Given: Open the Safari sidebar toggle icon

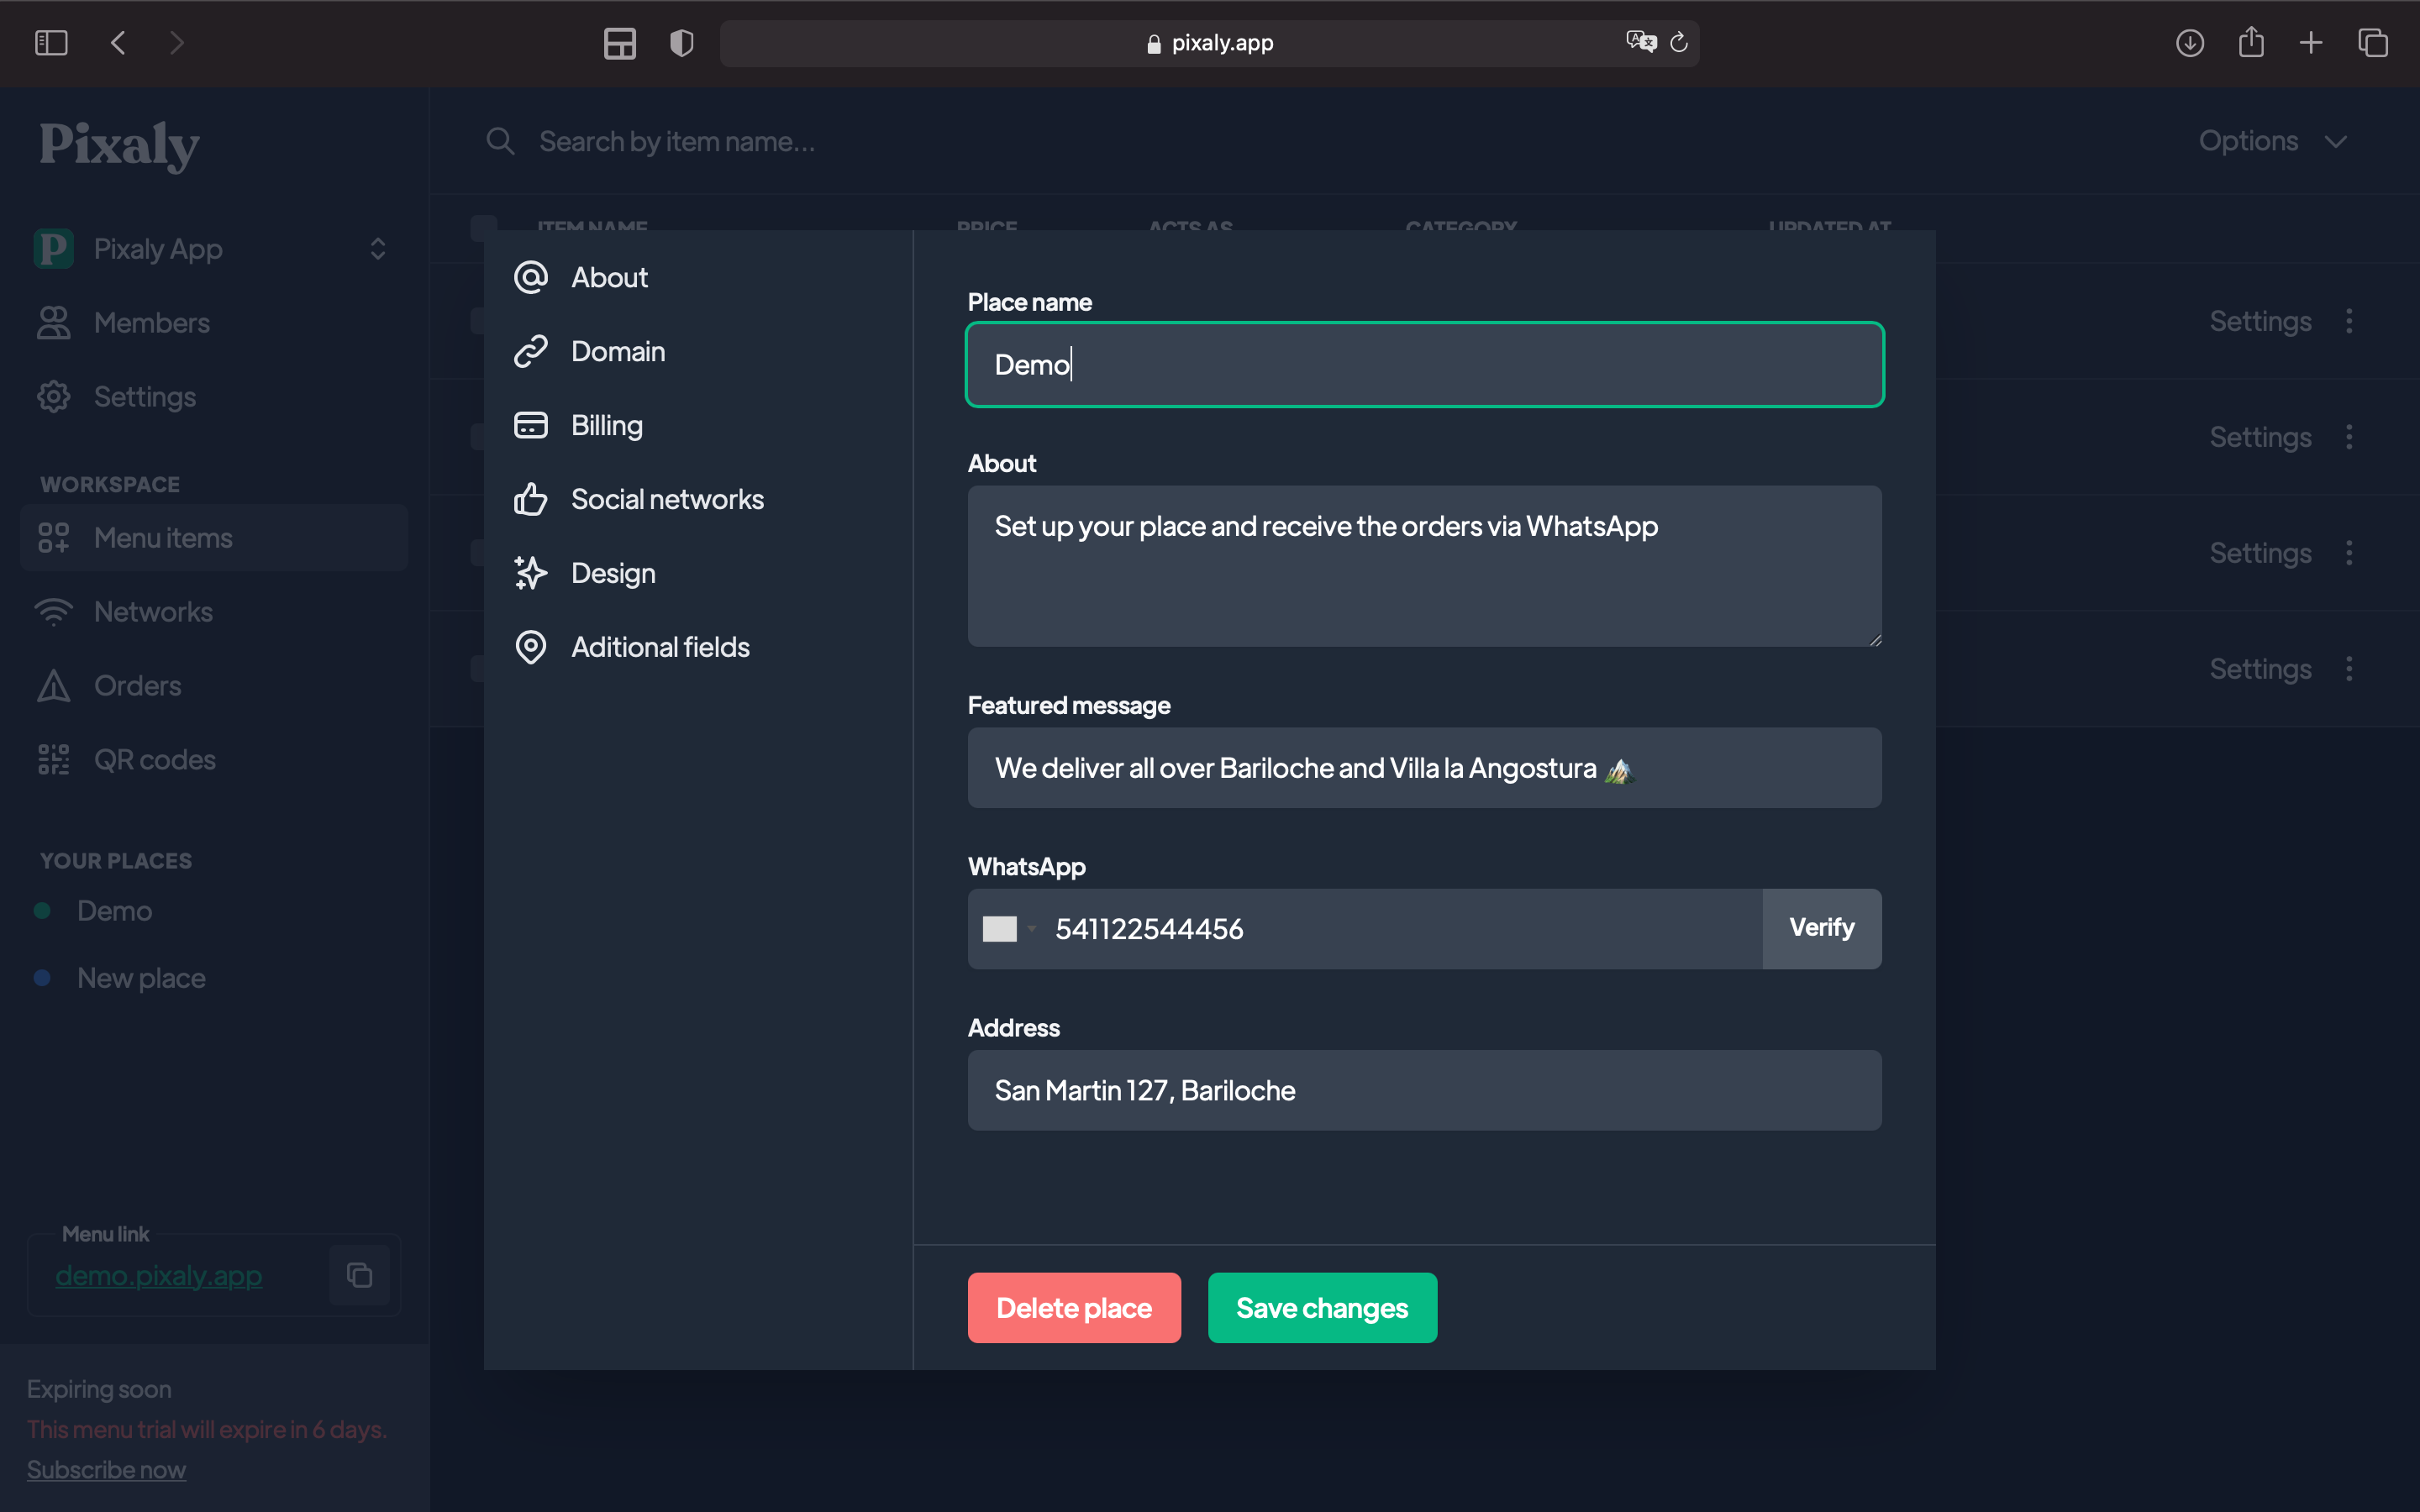Looking at the screenshot, I should tap(51, 43).
